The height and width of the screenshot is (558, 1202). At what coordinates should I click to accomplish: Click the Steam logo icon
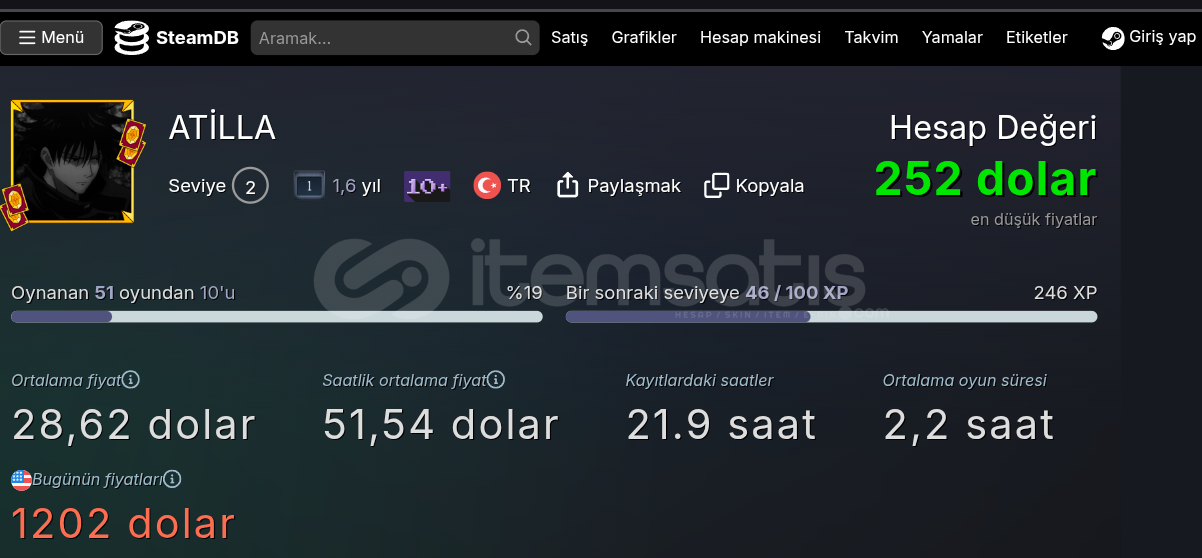(1112, 38)
